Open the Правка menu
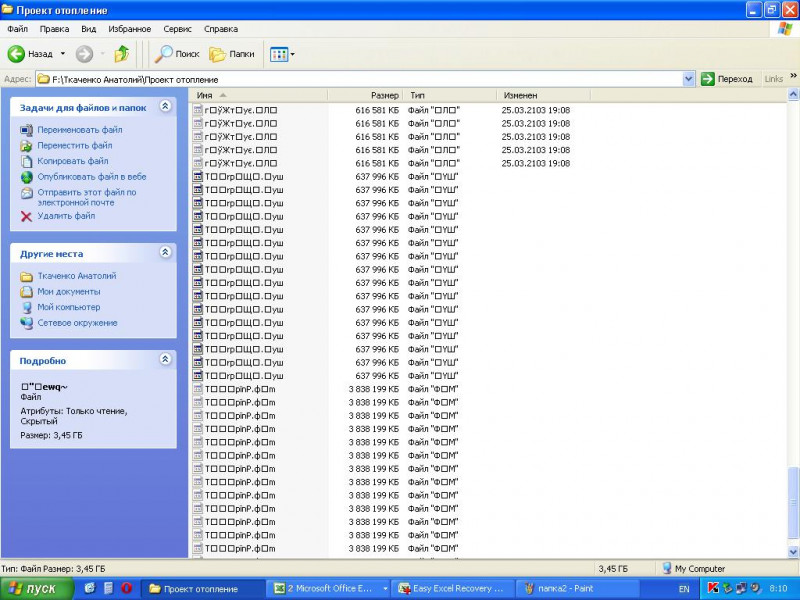The width and height of the screenshot is (800, 600). point(54,29)
